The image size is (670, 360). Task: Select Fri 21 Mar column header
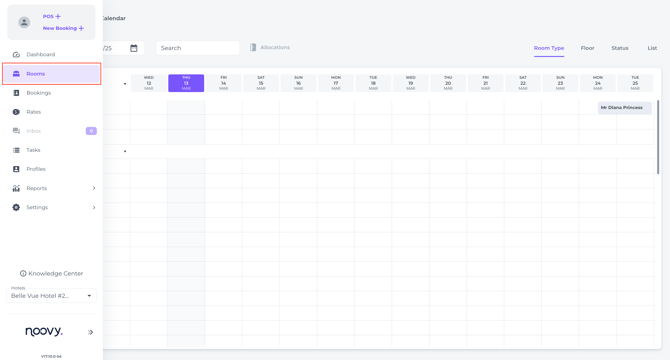click(x=485, y=83)
